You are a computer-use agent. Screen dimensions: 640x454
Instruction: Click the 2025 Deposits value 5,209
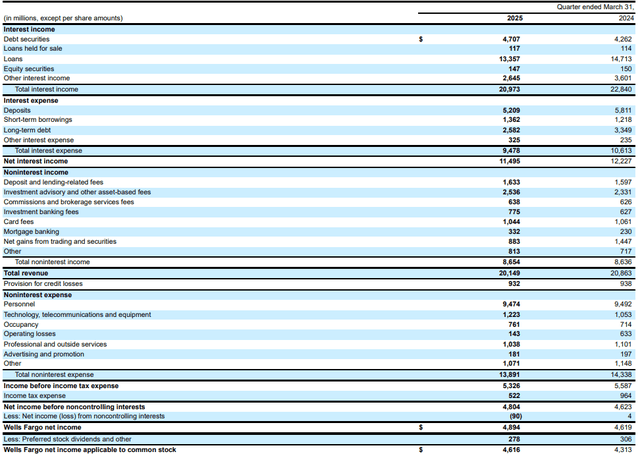[511, 110]
